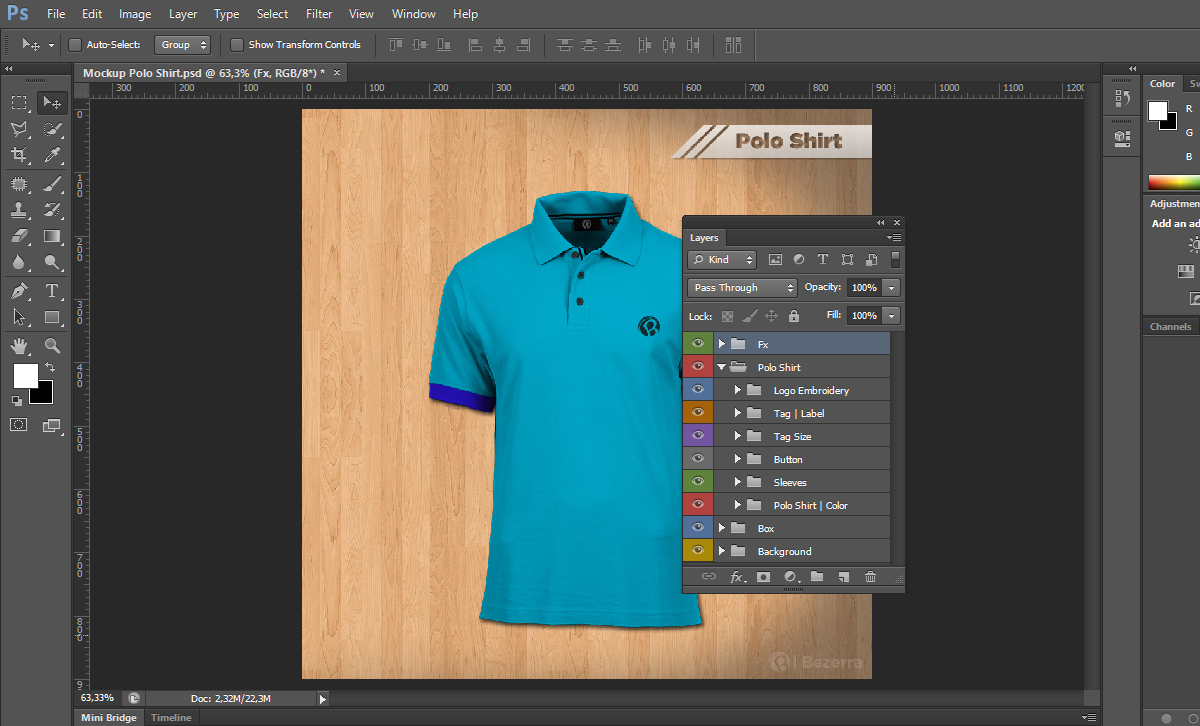Hide the Polo Shirt group
1200x726 pixels.
[698, 367]
